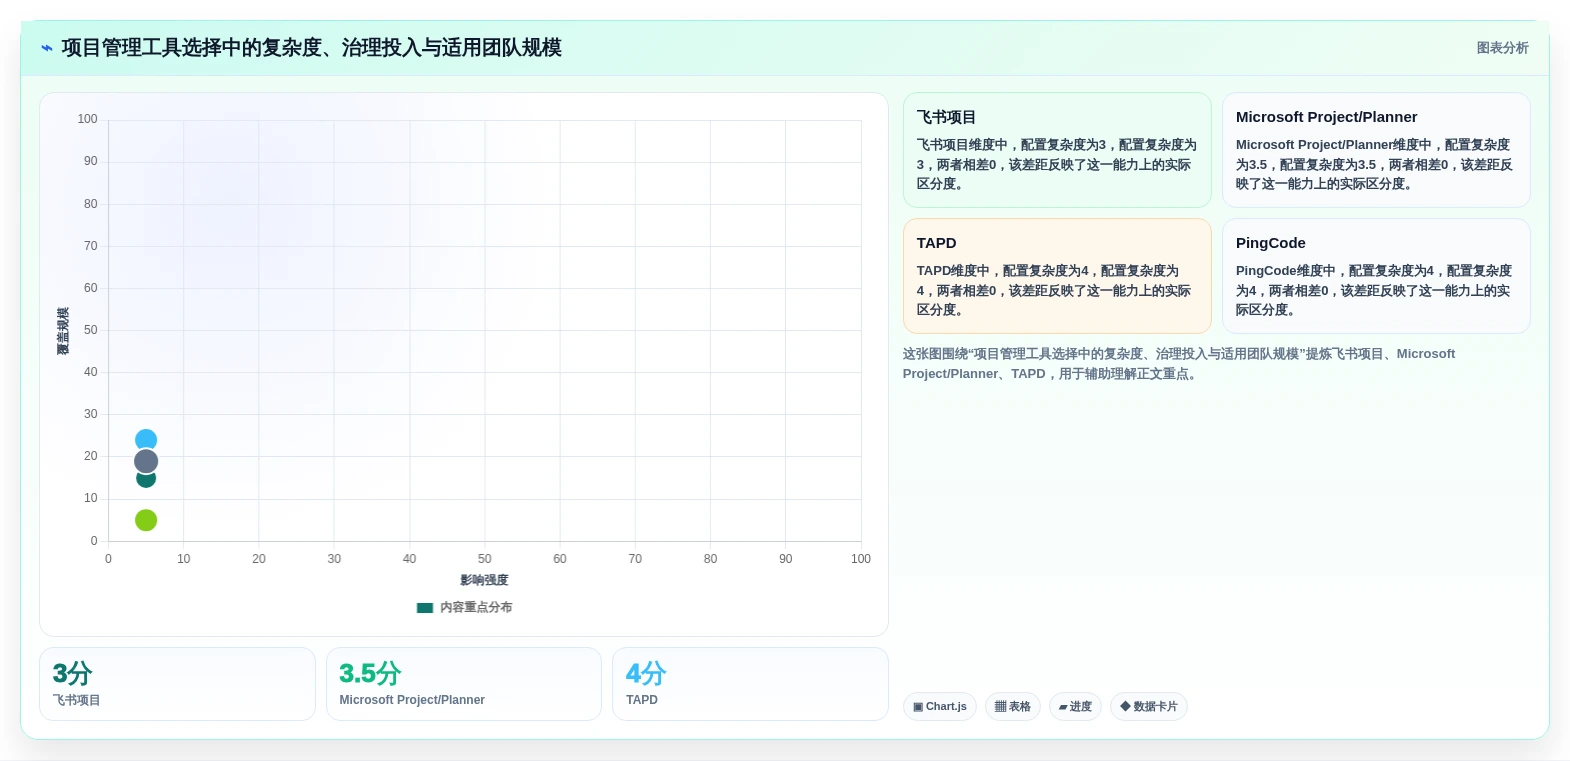Image resolution: width=1570 pixels, height=761 pixels.
Task: Select the green scatter point near 5
Action: point(146,520)
